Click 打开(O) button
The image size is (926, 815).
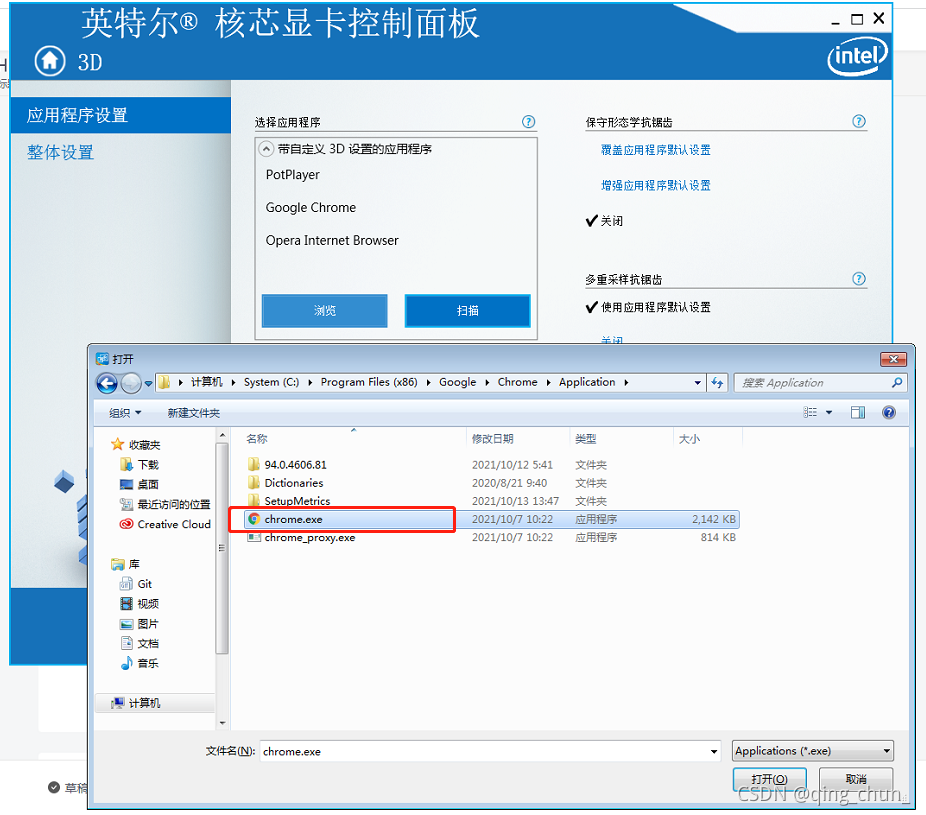(770, 779)
